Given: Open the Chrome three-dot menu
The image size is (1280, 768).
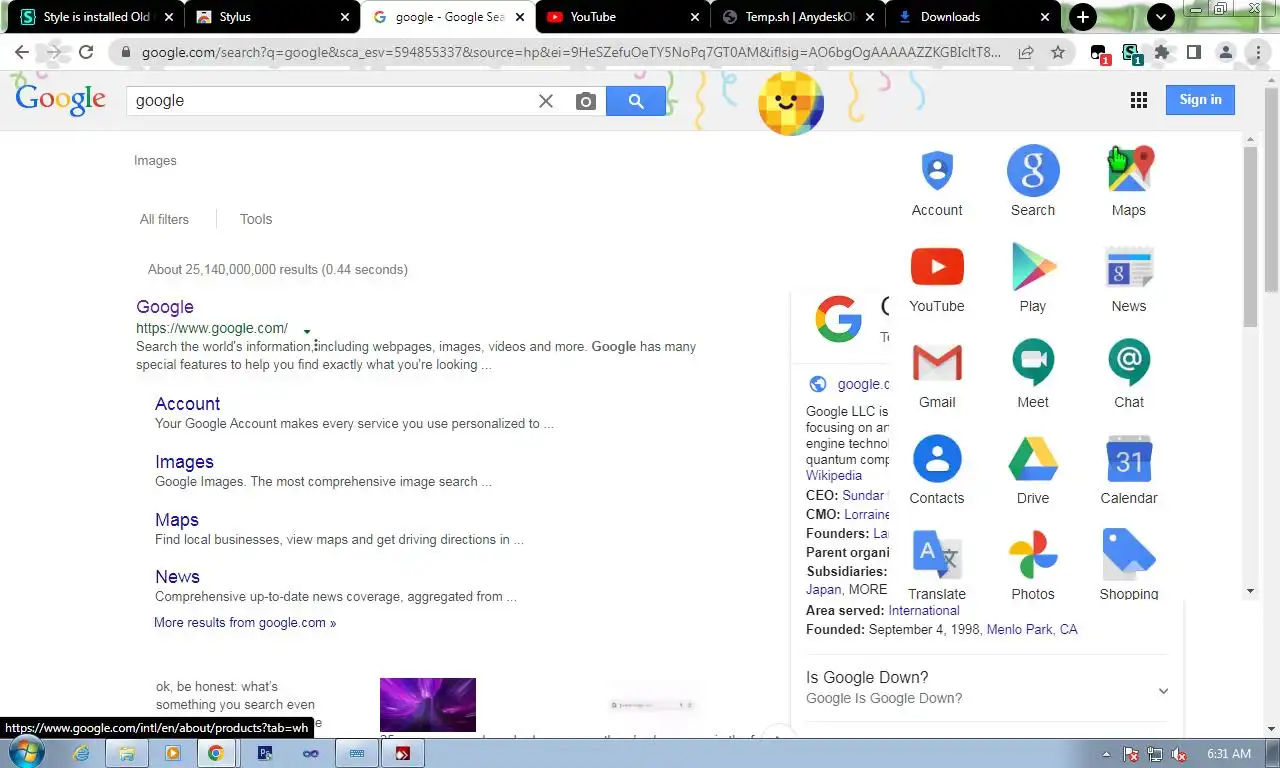Looking at the screenshot, I should click(1258, 52).
